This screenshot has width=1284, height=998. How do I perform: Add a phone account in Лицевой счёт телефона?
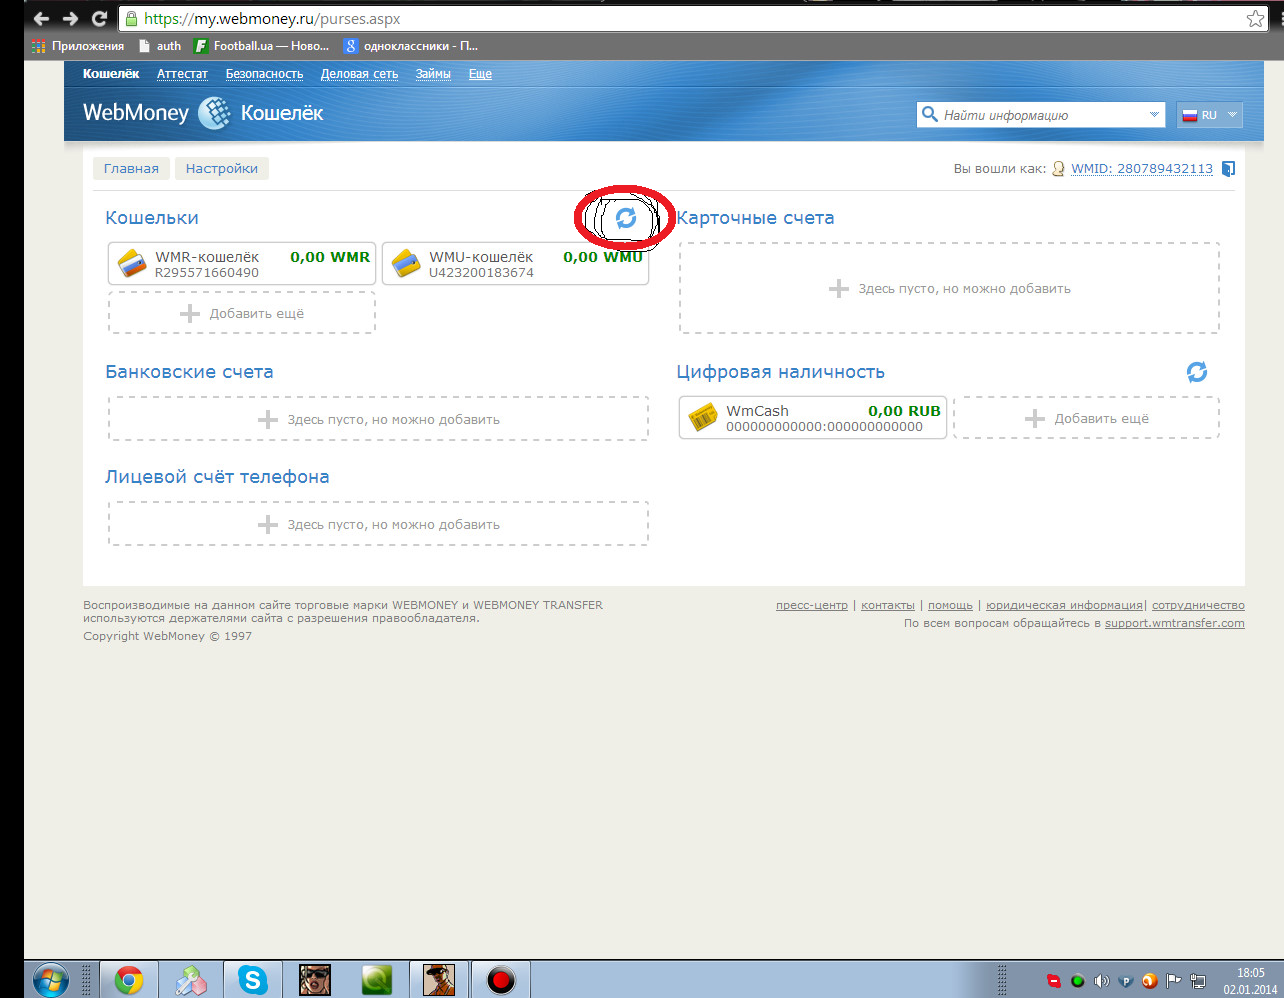(x=378, y=524)
